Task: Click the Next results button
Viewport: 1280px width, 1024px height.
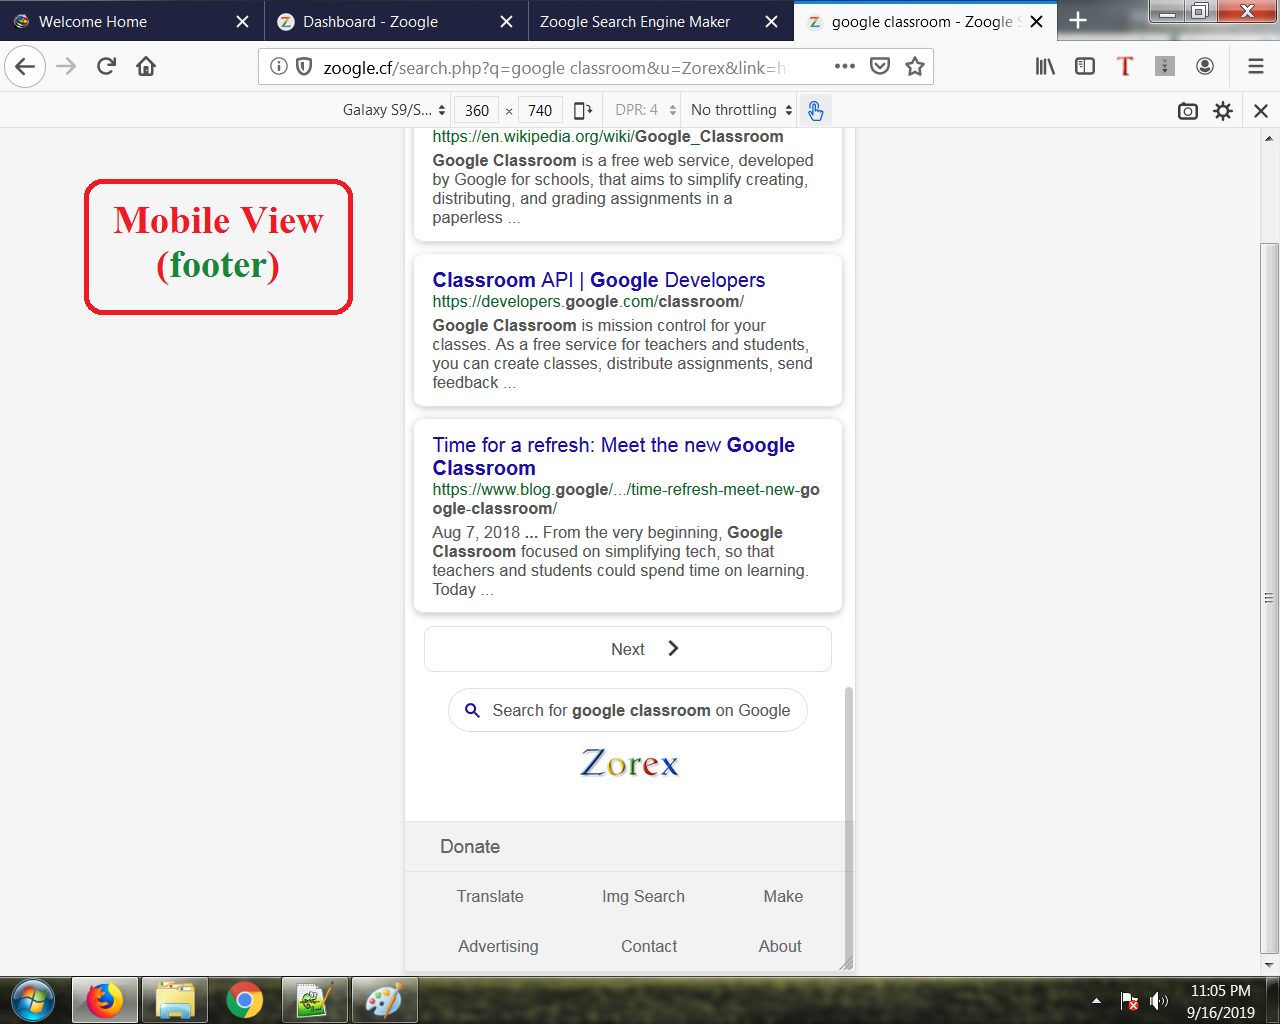Action: [628, 649]
